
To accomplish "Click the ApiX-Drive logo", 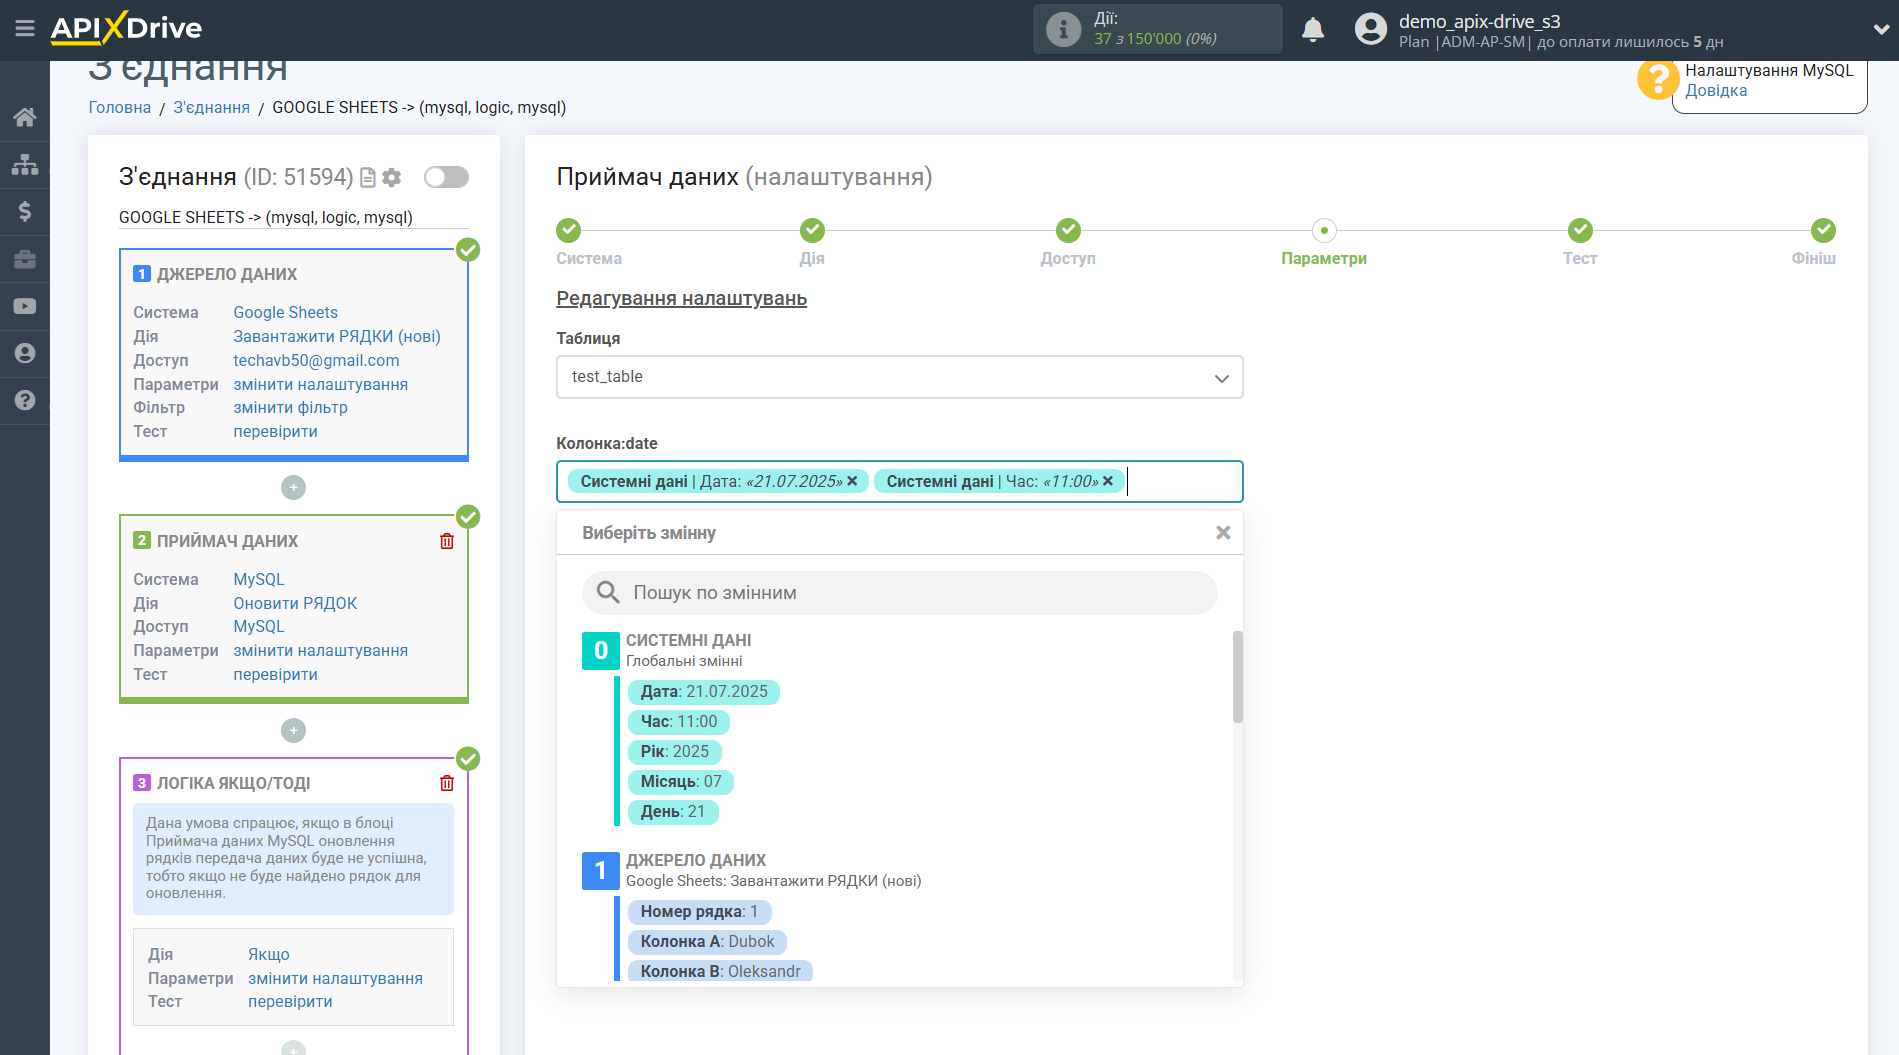I will [x=126, y=28].
